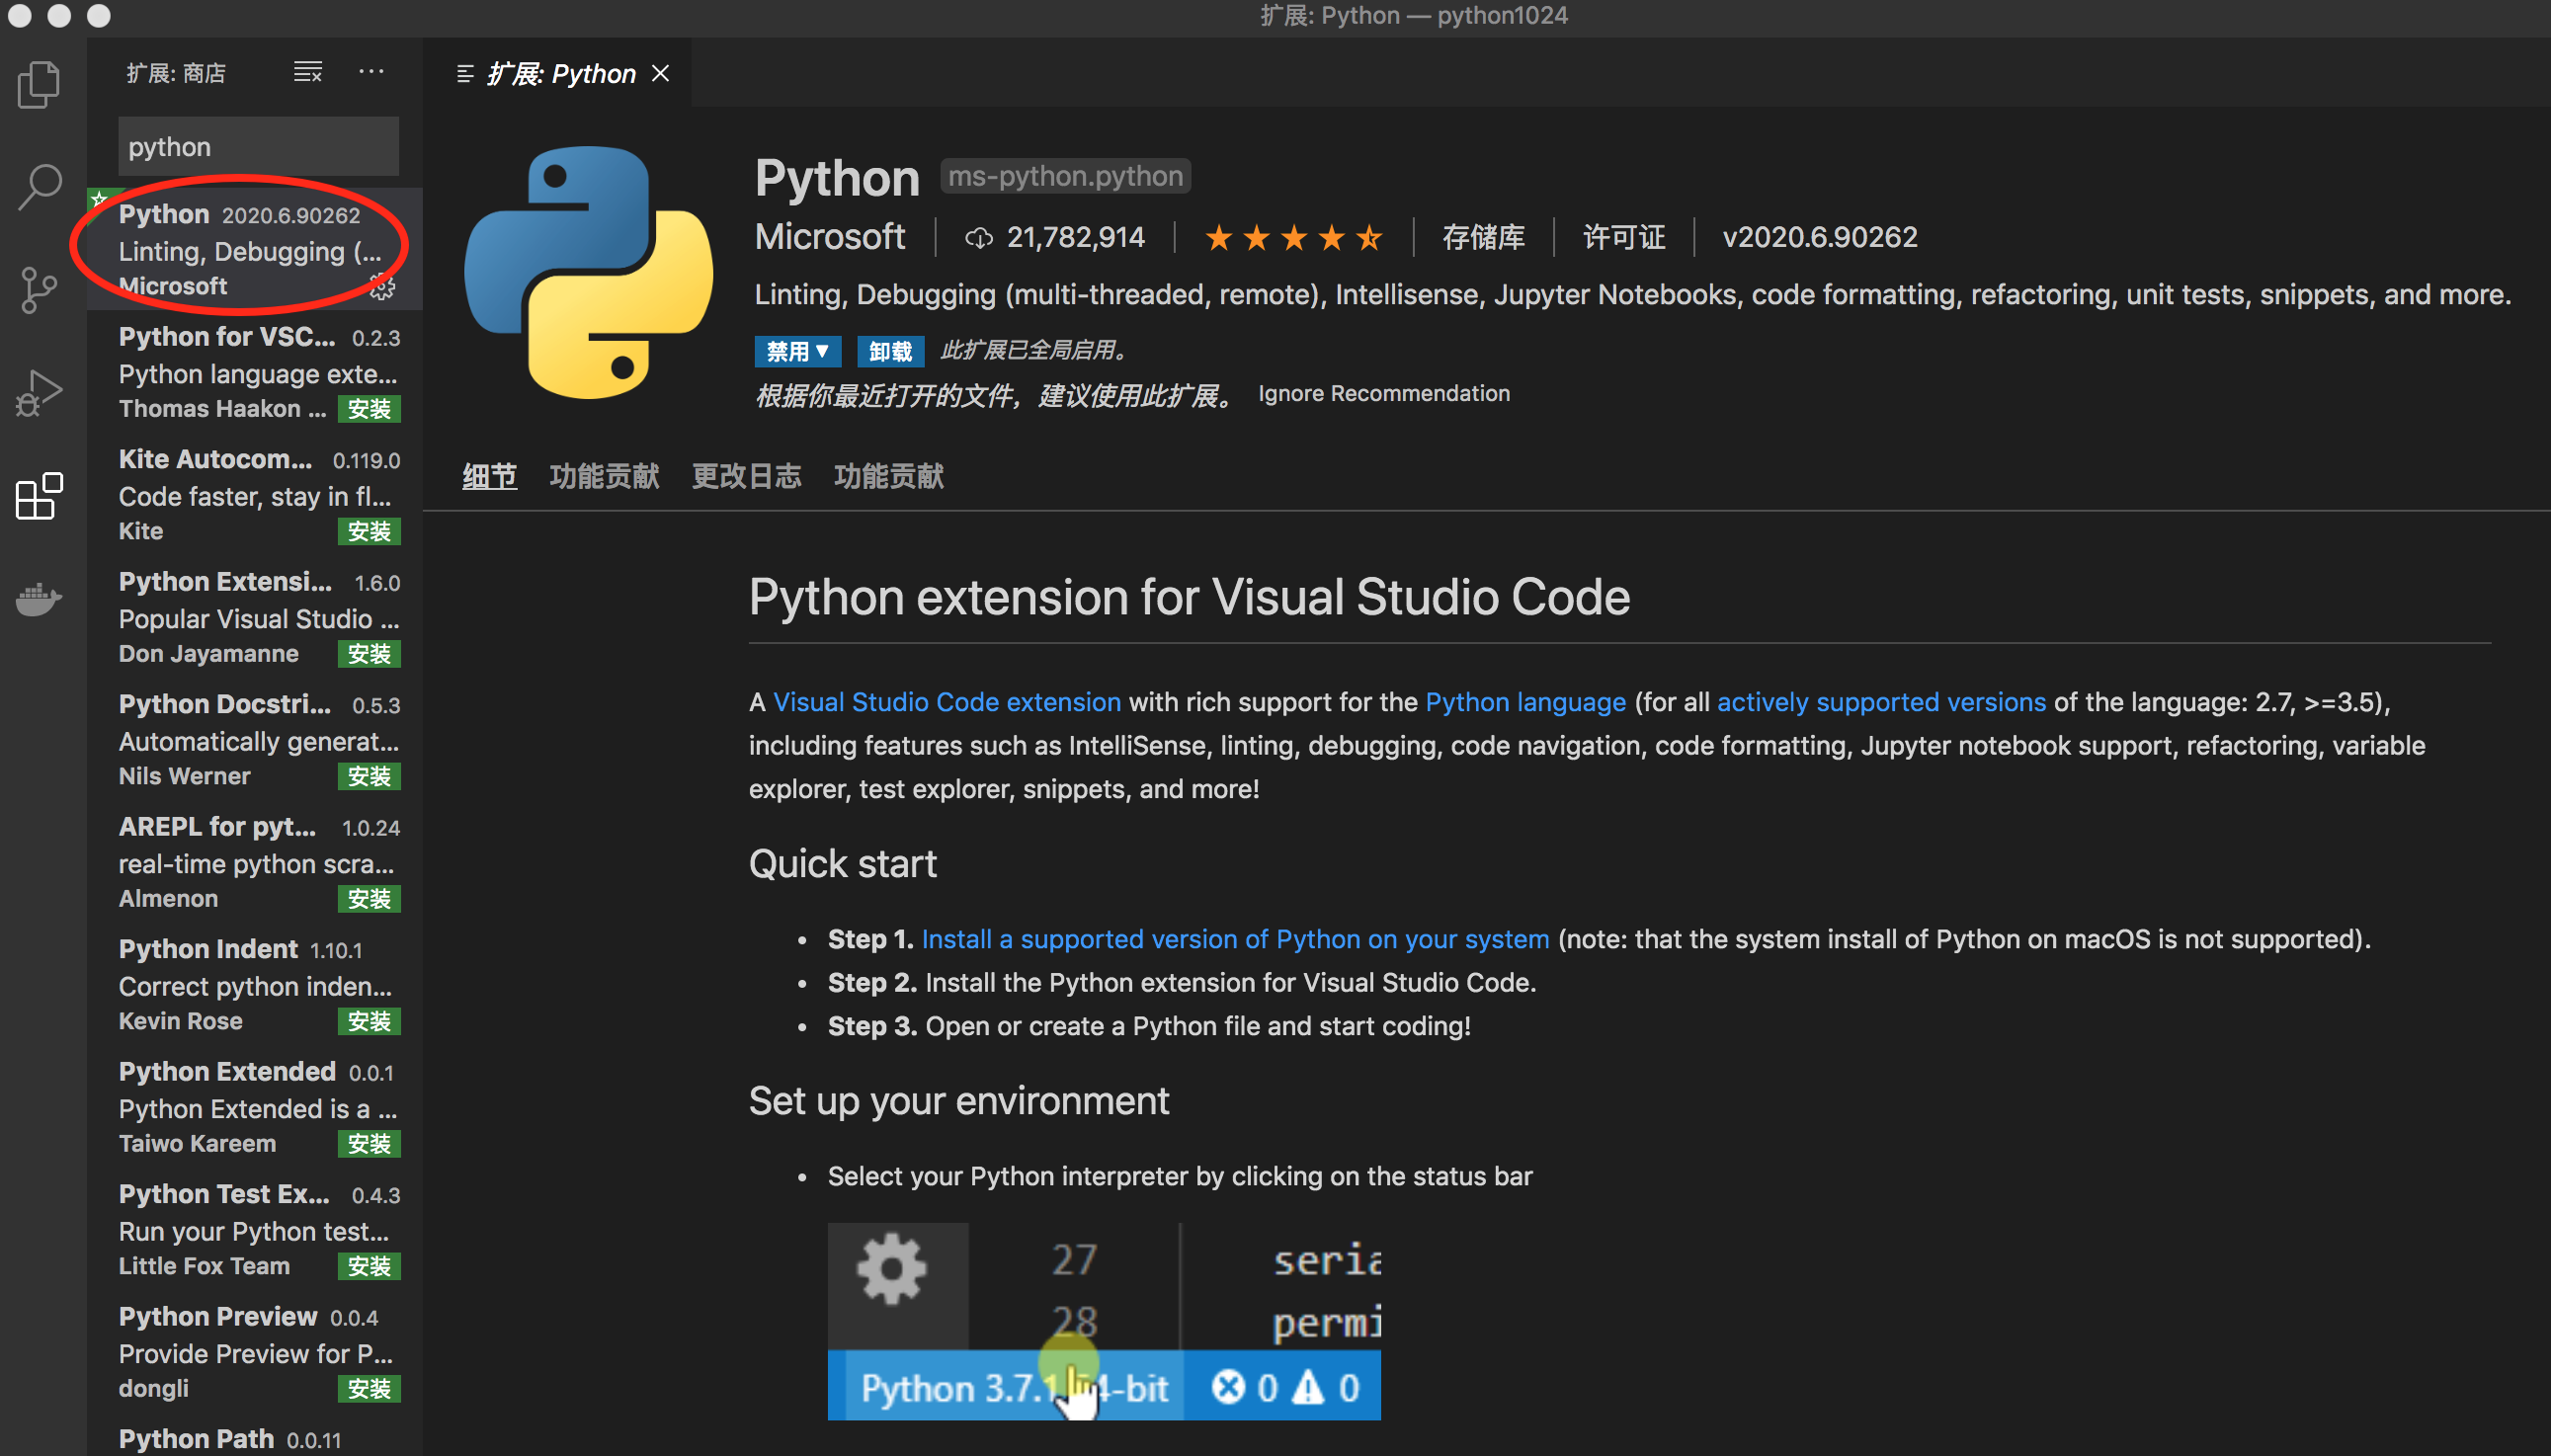Select the 细节 details tab
Image resolution: width=2551 pixels, height=1456 pixels.
489,476
